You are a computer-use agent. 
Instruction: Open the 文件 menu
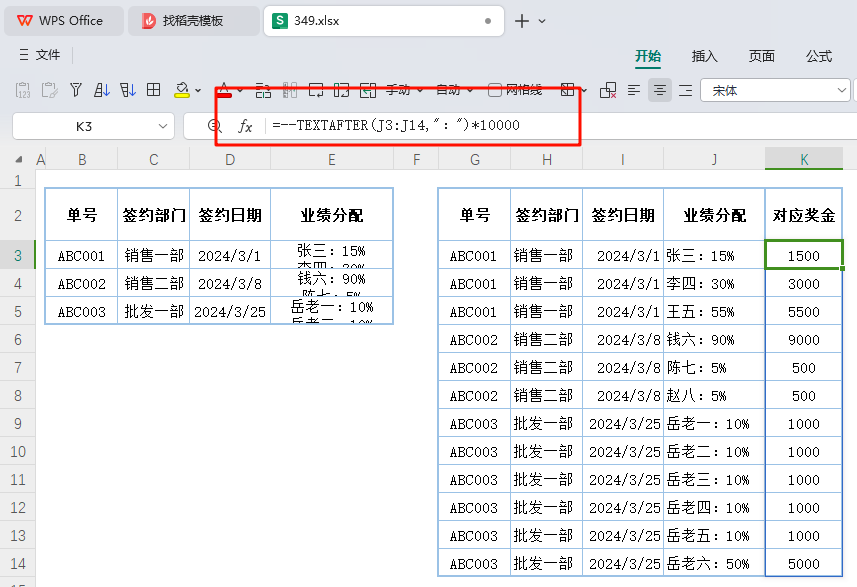click(x=48, y=55)
